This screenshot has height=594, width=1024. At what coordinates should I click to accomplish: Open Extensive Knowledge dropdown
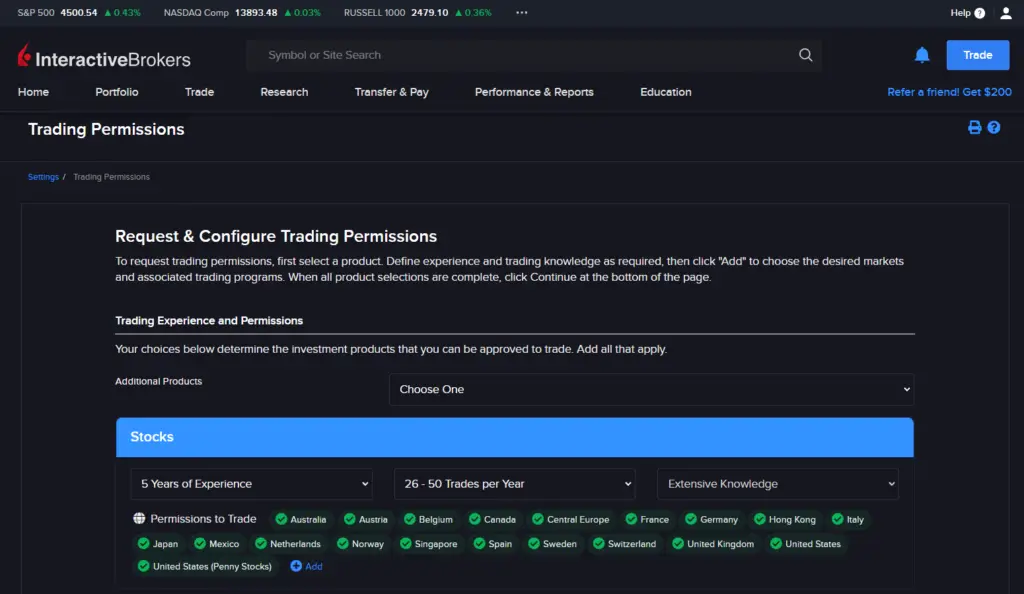click(778, 484)
